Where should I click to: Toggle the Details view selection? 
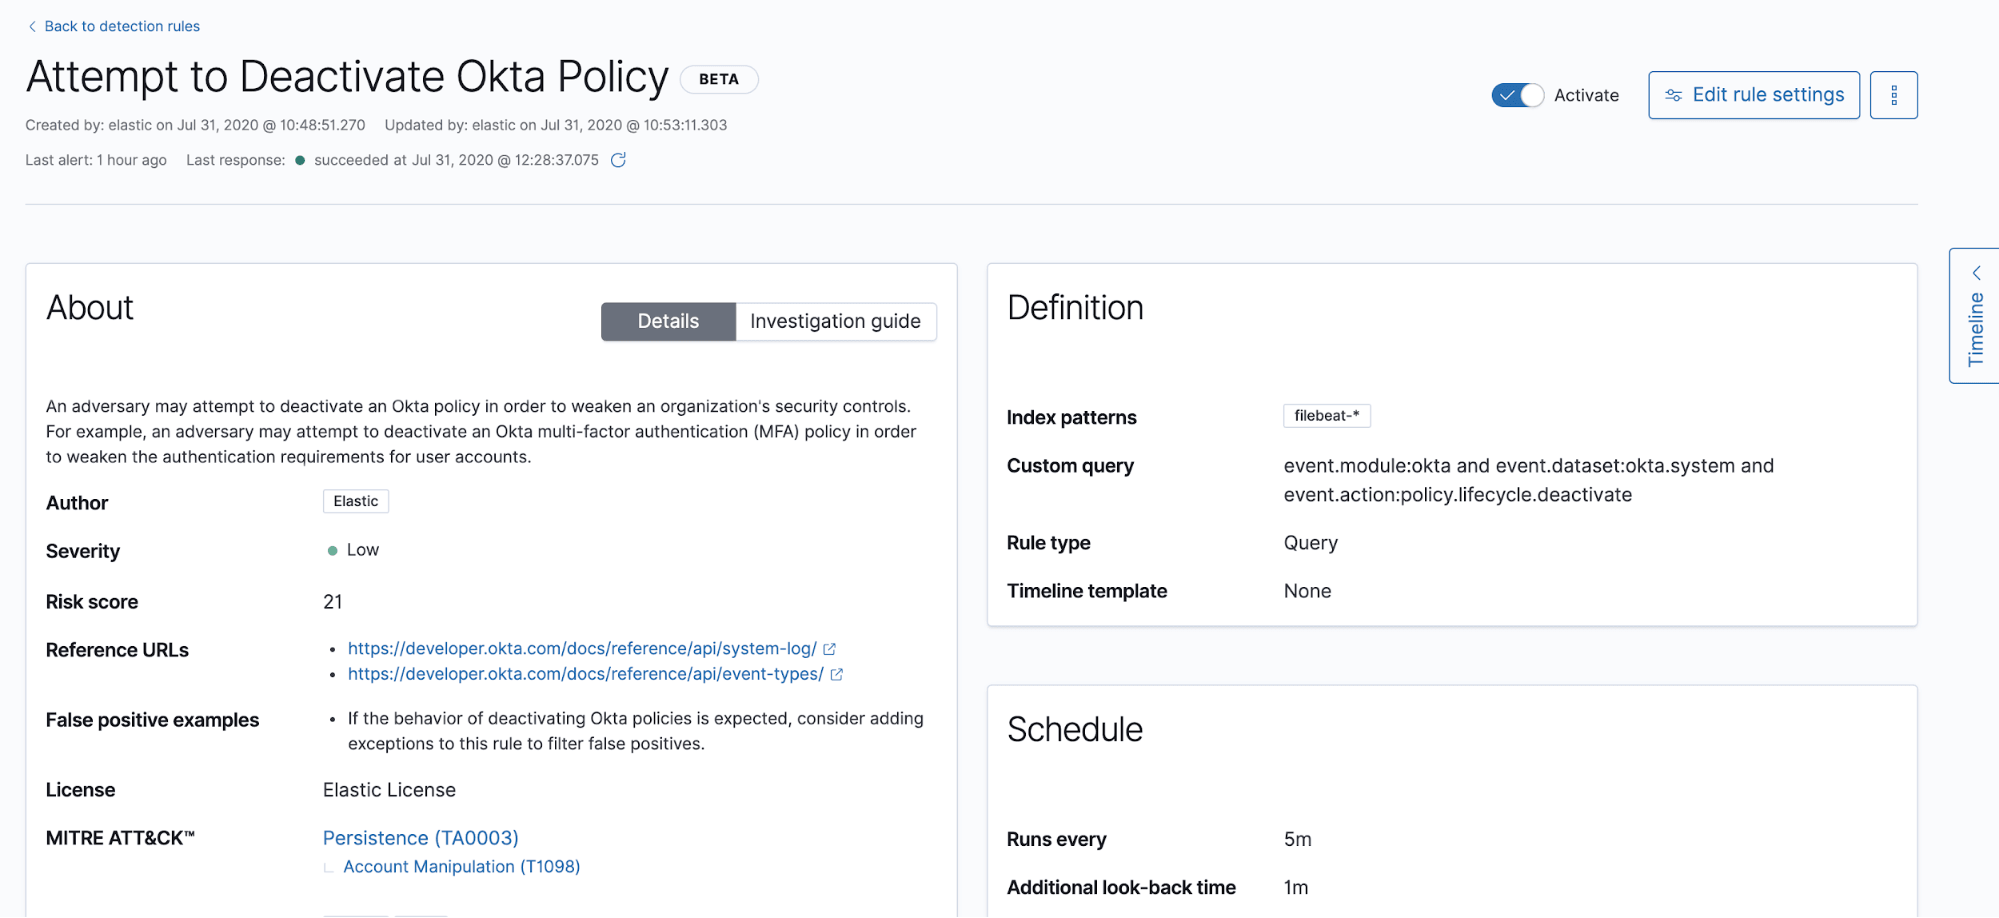click(x=668, y=321)
